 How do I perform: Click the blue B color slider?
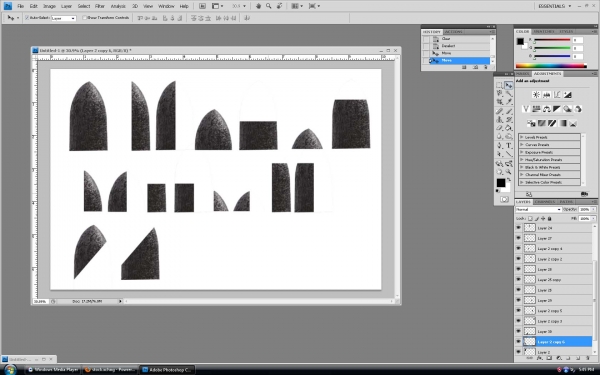coord(552,56)
